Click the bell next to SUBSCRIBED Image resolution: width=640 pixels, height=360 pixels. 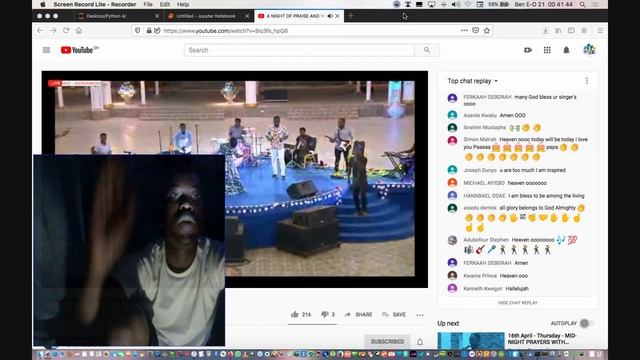pyautogui.click(x=420, y=342)
